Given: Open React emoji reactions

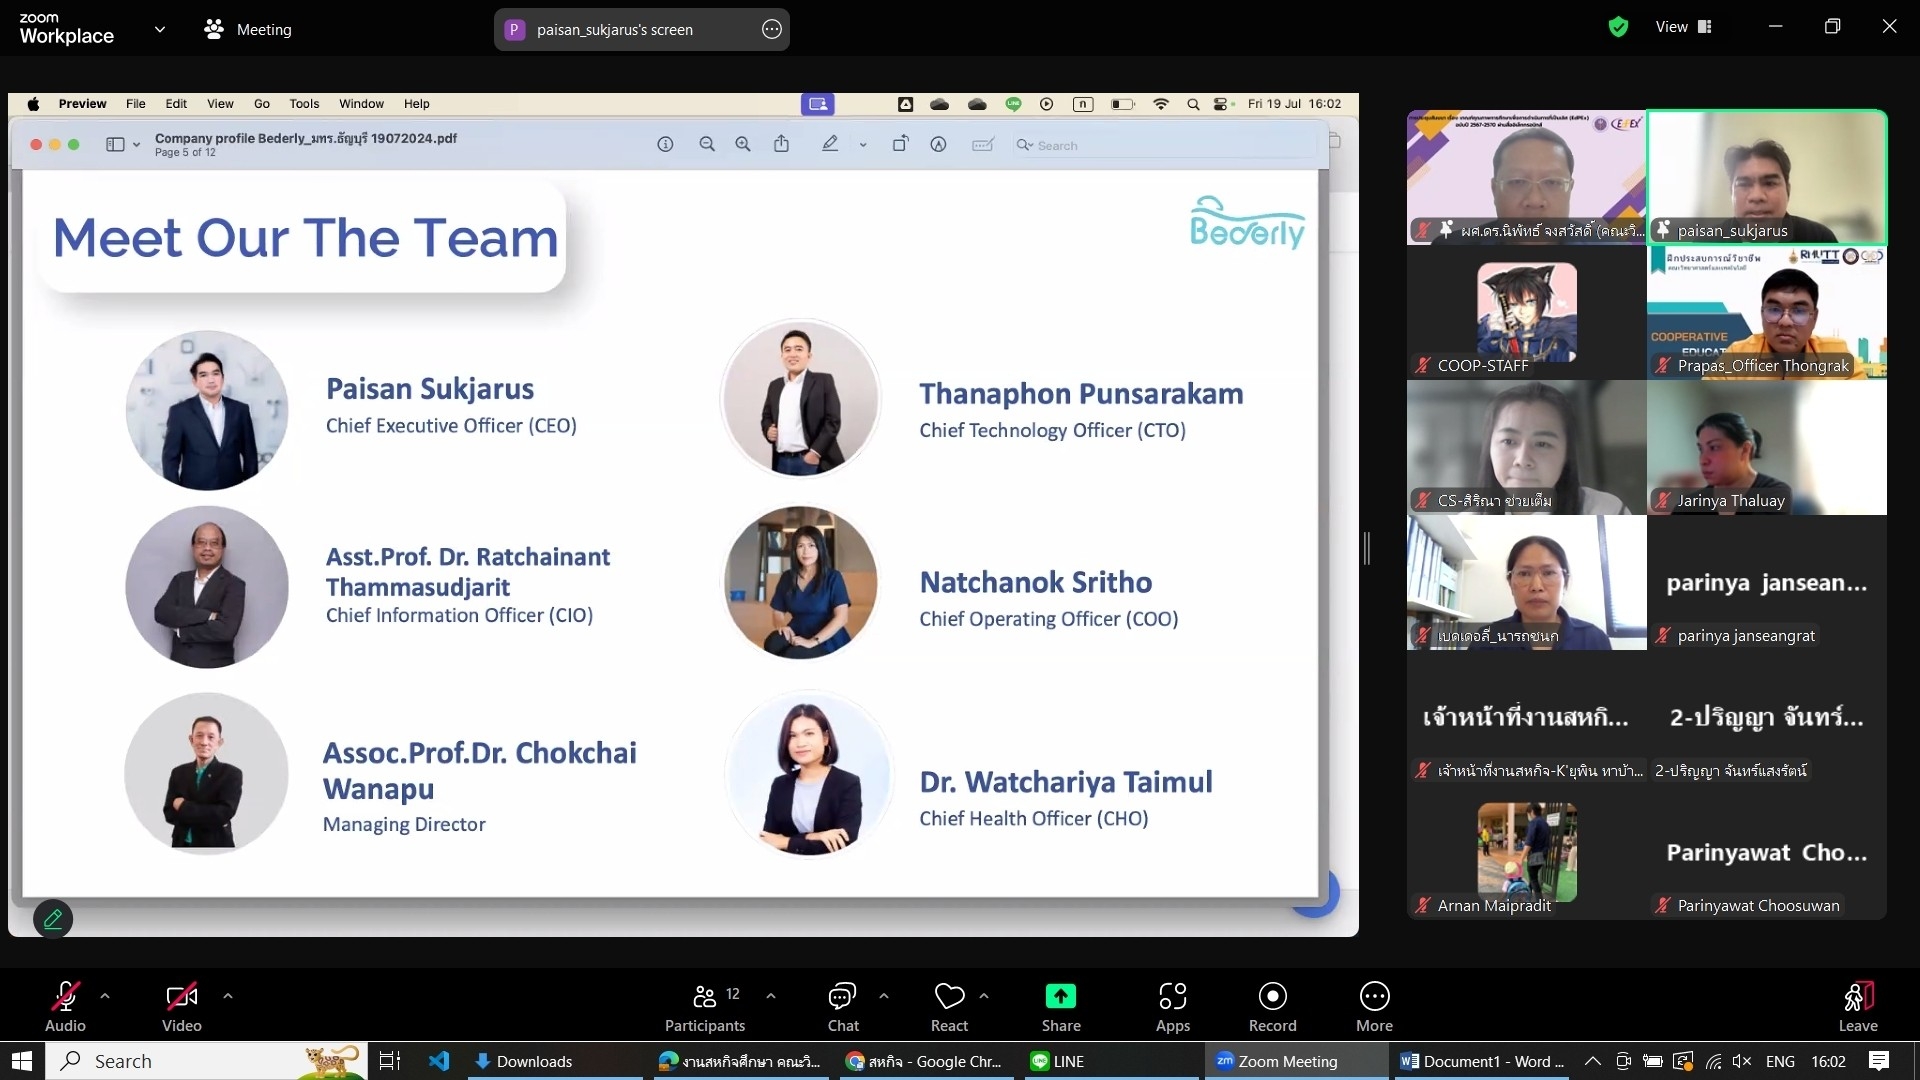Looking at the screenshot, I should tap(949, 1007).
